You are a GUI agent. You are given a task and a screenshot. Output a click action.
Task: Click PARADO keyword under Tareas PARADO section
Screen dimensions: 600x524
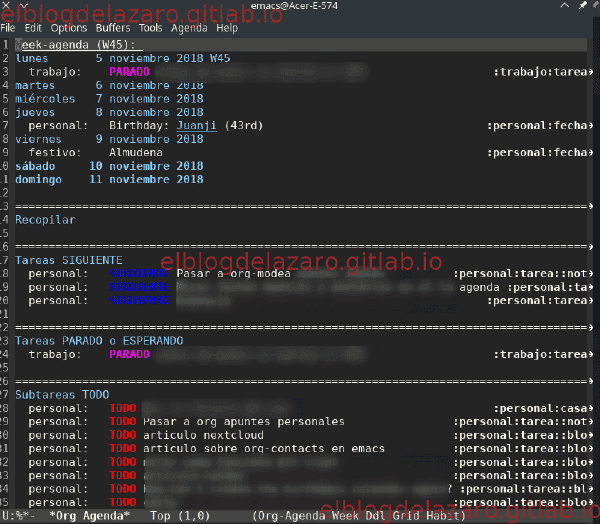coord(129,354)
